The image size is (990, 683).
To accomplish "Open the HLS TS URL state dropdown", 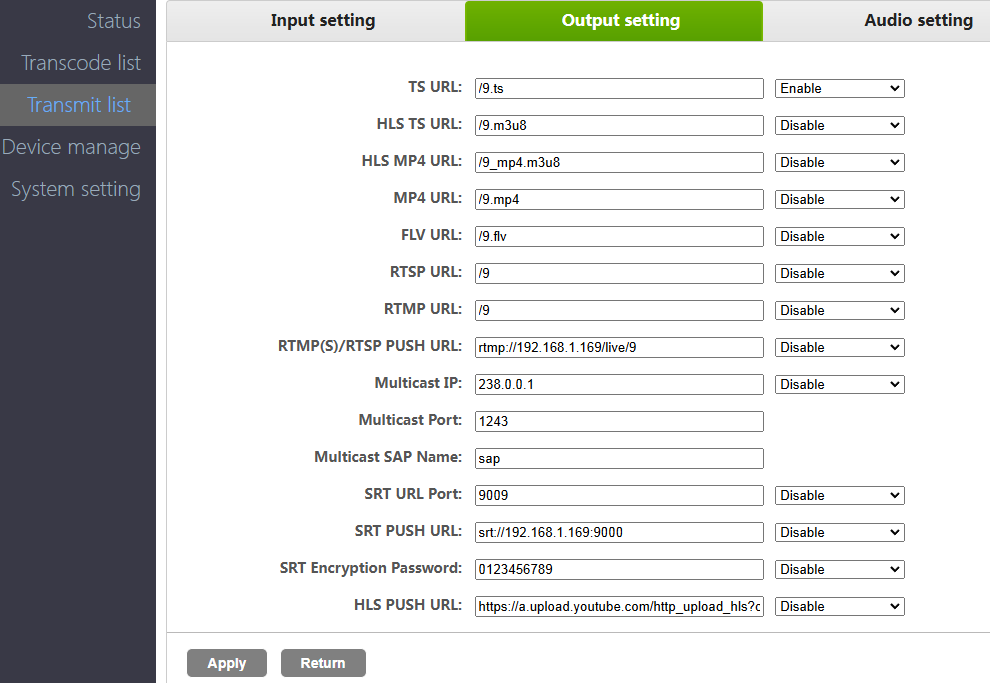I will pyautogui.click(x=840, y=126).
